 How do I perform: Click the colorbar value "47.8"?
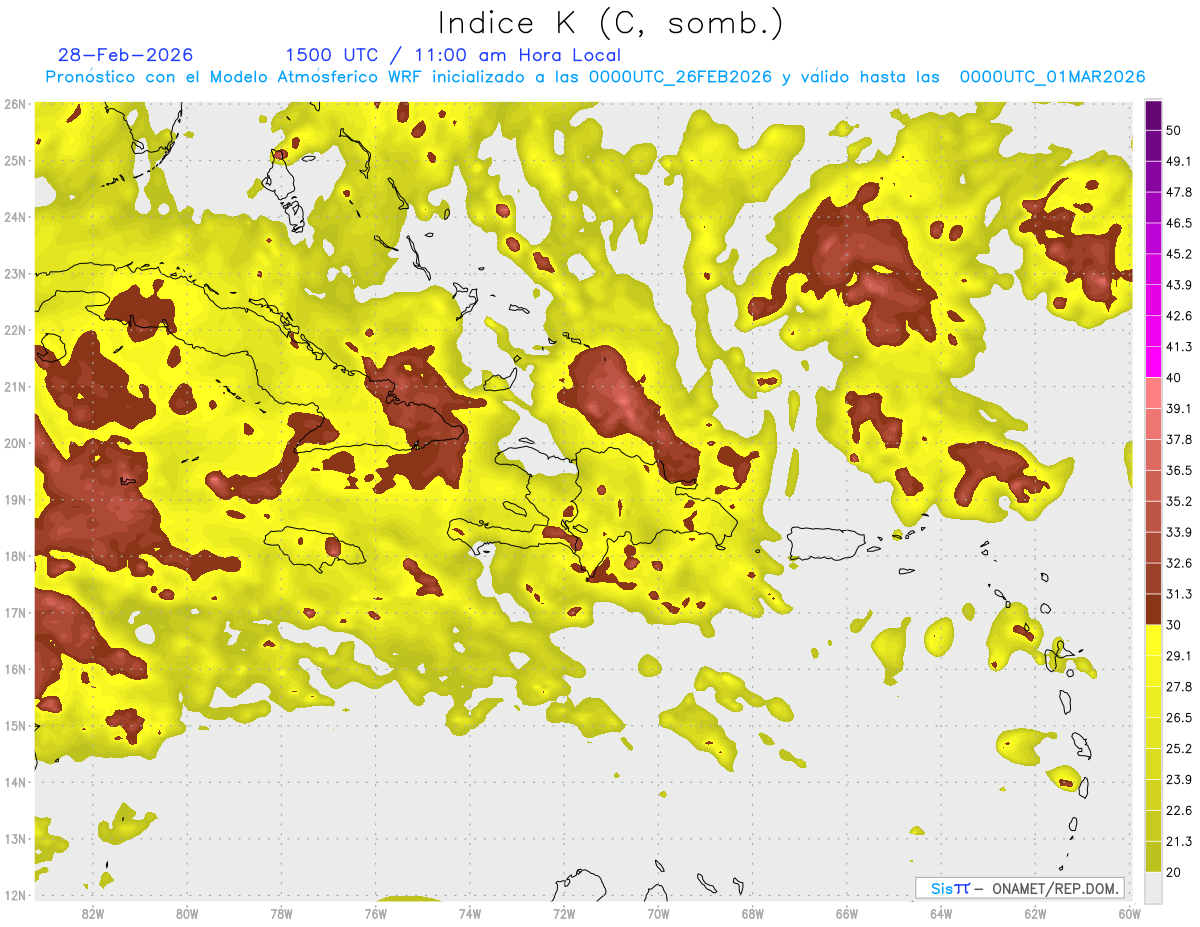(1178, 192)
